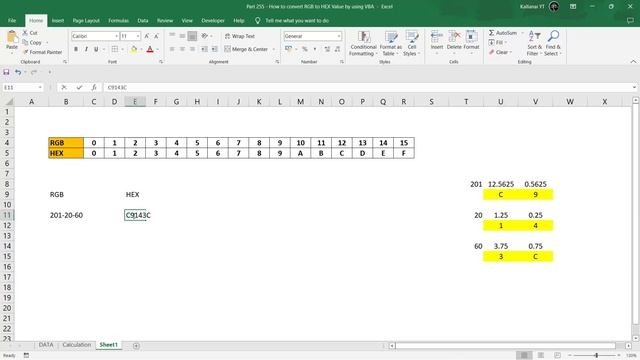
Task: Expand the Name Box dropdown
Action: coord(40,87)
